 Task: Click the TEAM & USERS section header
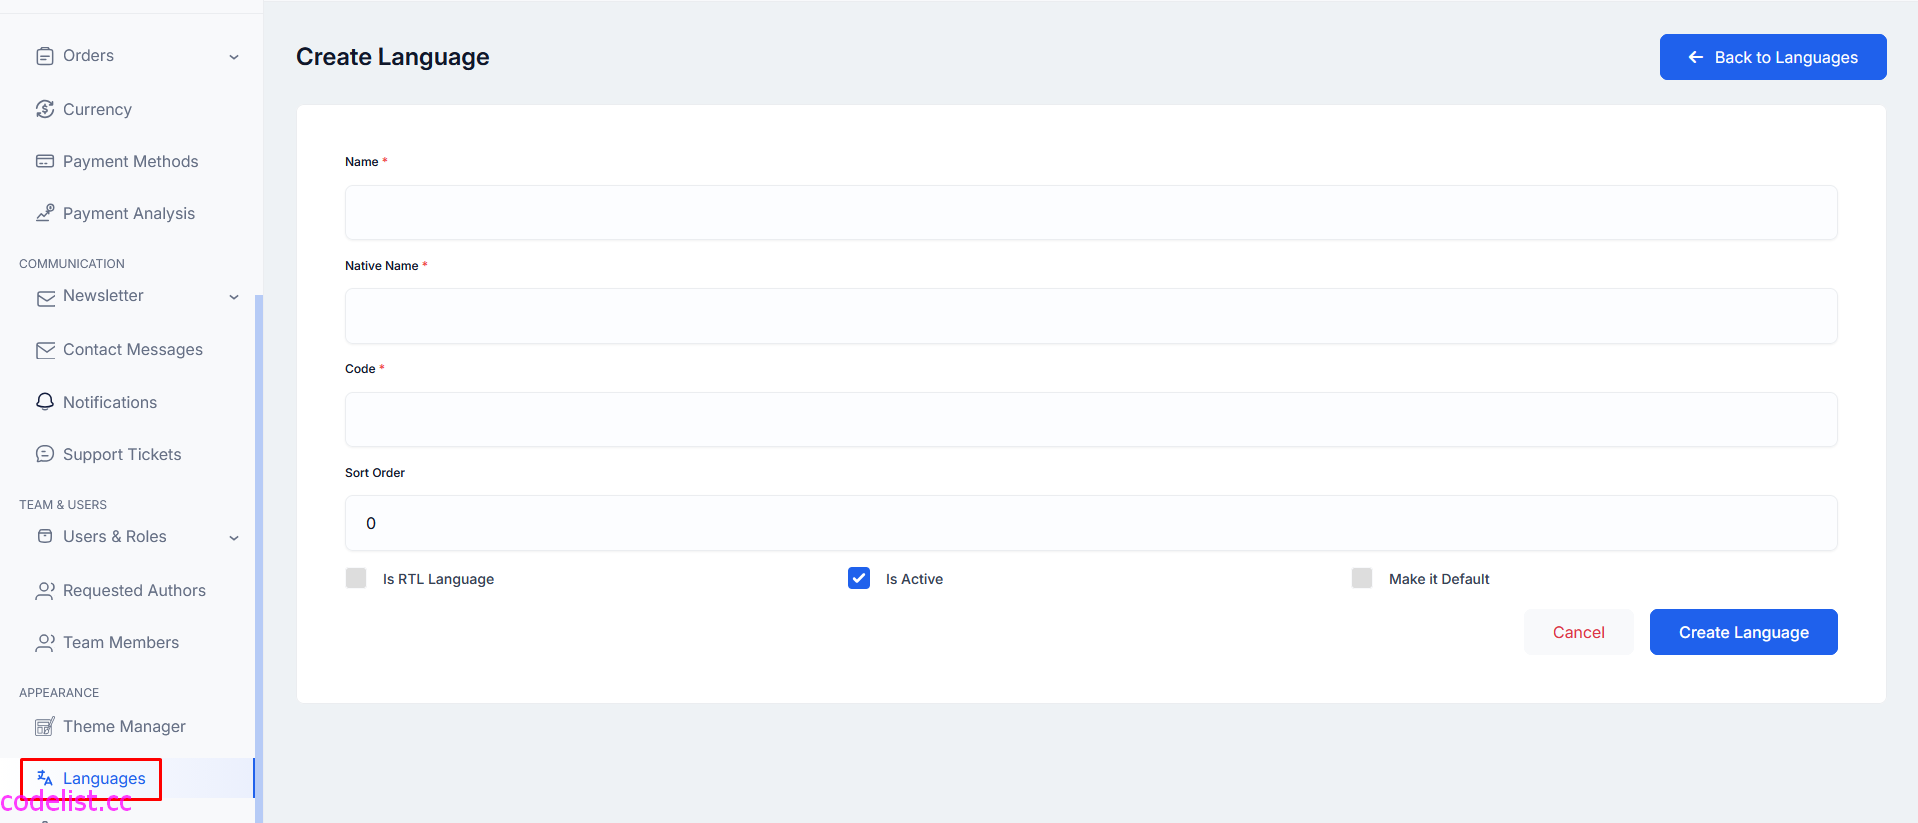coord(63,505)
